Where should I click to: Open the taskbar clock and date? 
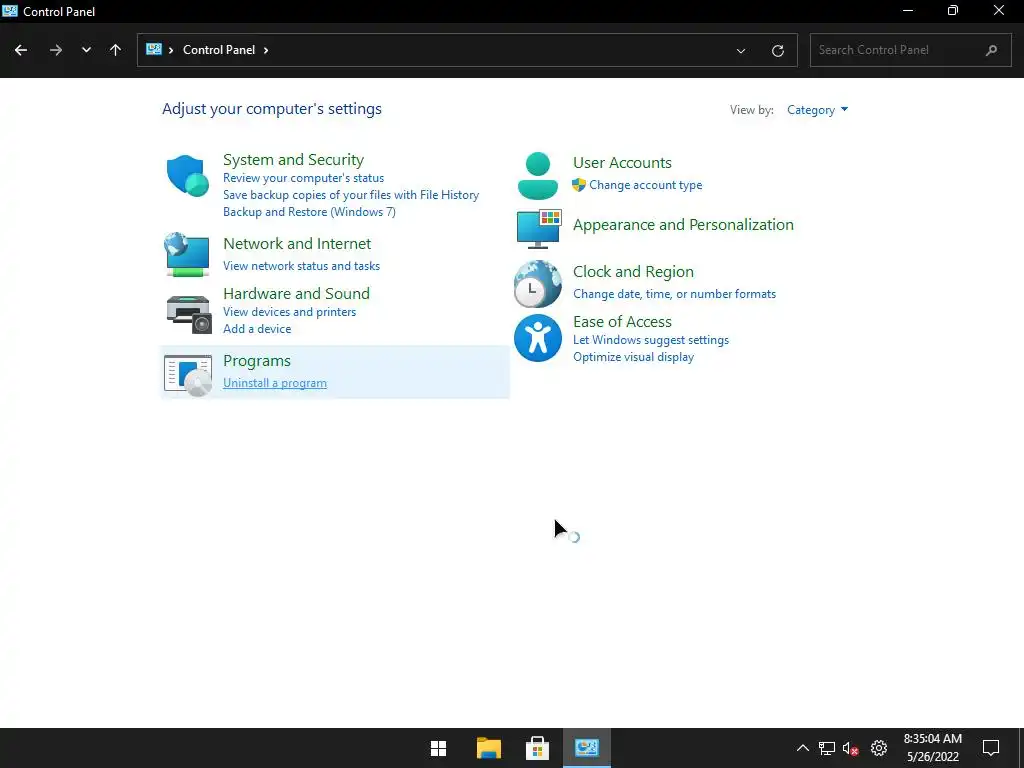933,748
